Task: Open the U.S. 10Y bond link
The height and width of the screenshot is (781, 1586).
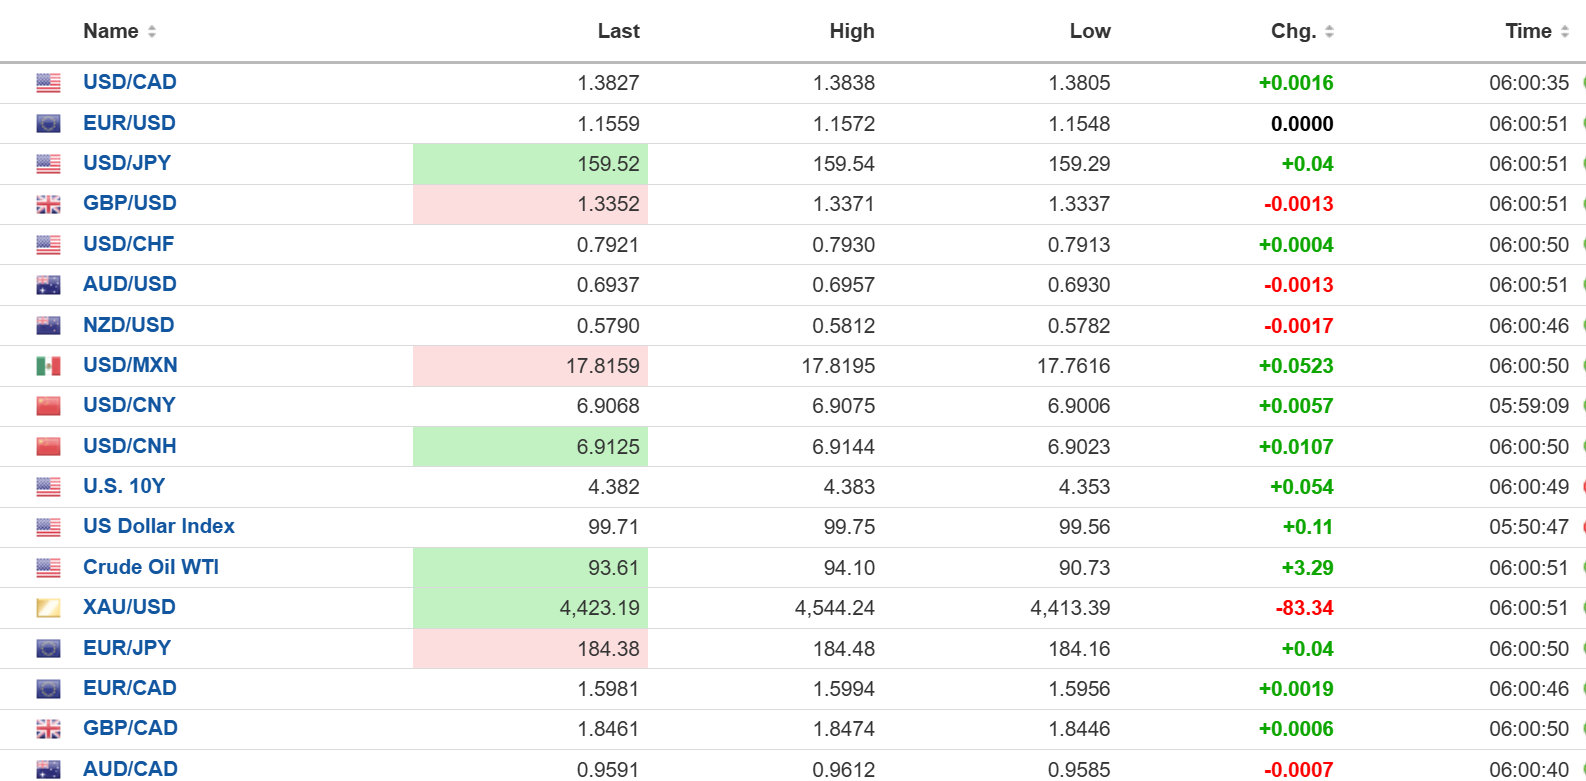Action: [x=124, y=486]
